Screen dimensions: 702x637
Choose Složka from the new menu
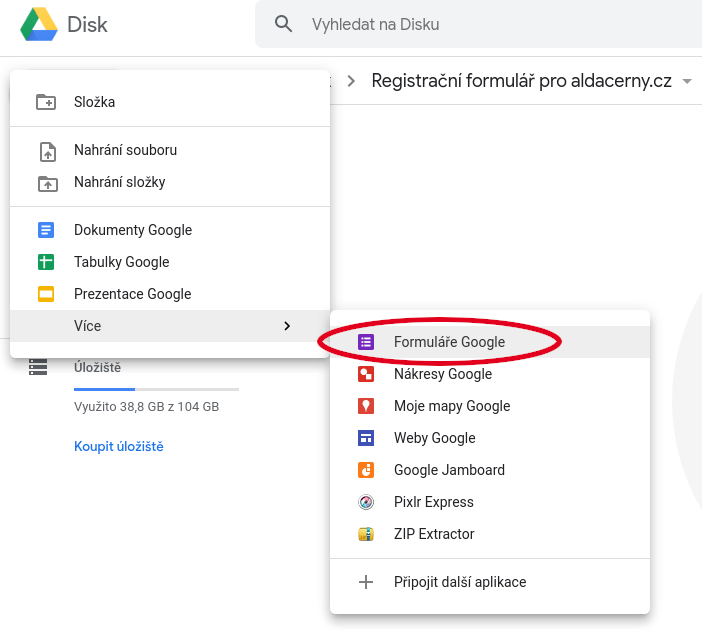click(170, 102)
